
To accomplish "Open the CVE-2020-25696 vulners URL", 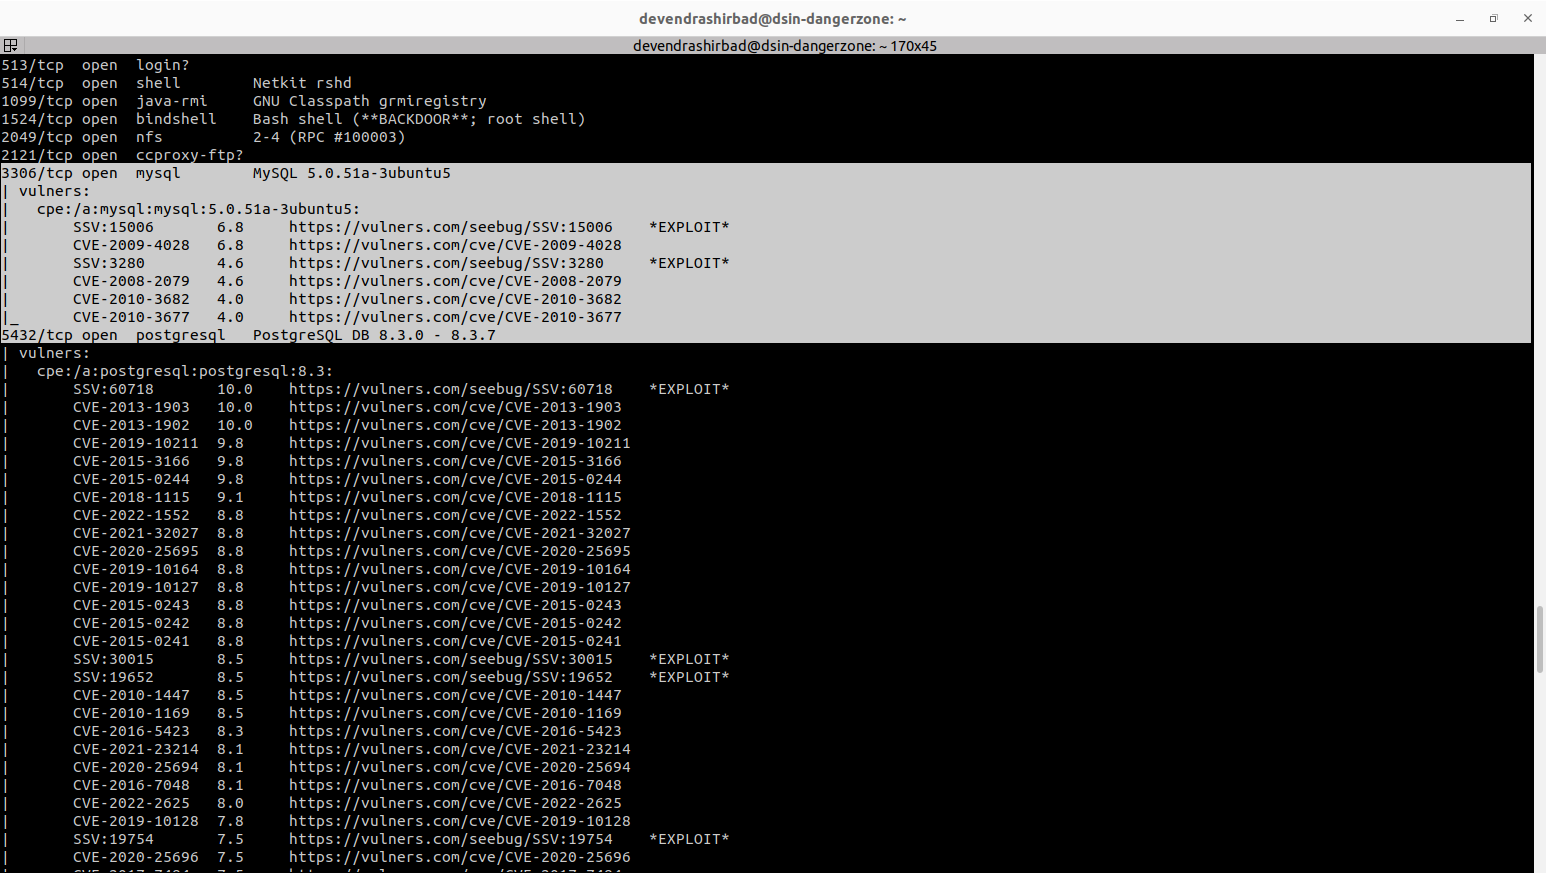I will [x=460, y=857].
